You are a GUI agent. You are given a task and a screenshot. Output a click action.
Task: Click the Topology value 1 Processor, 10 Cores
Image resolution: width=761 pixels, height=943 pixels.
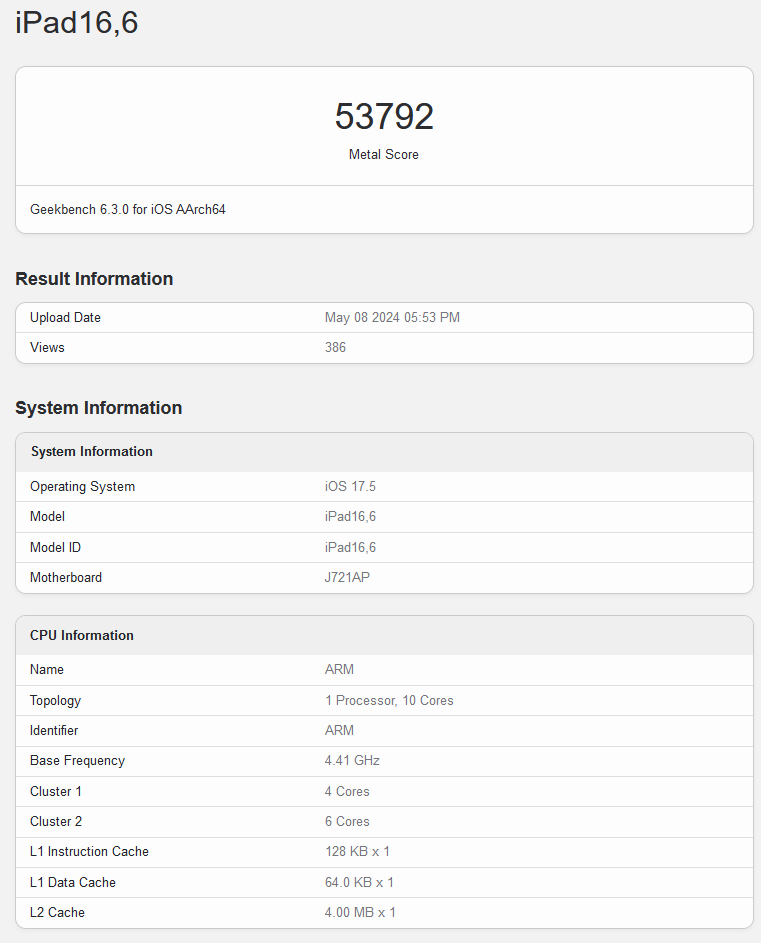pos(389,701)
